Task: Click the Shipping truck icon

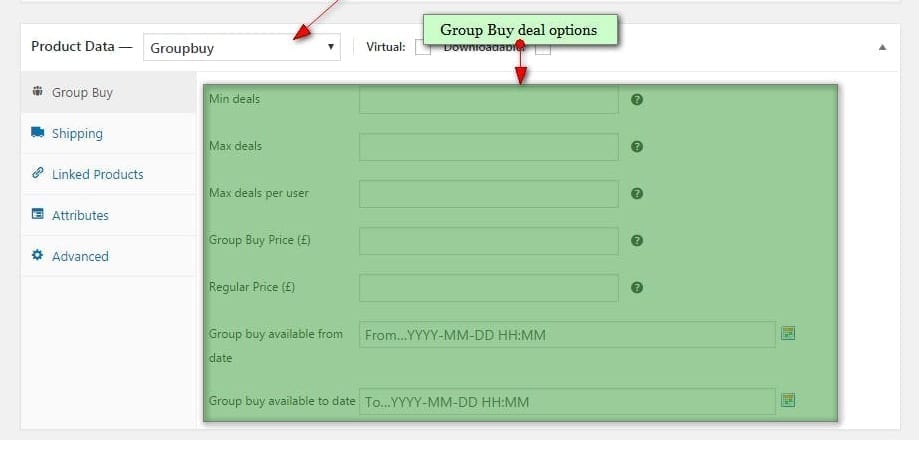Action: coord(38,132)
